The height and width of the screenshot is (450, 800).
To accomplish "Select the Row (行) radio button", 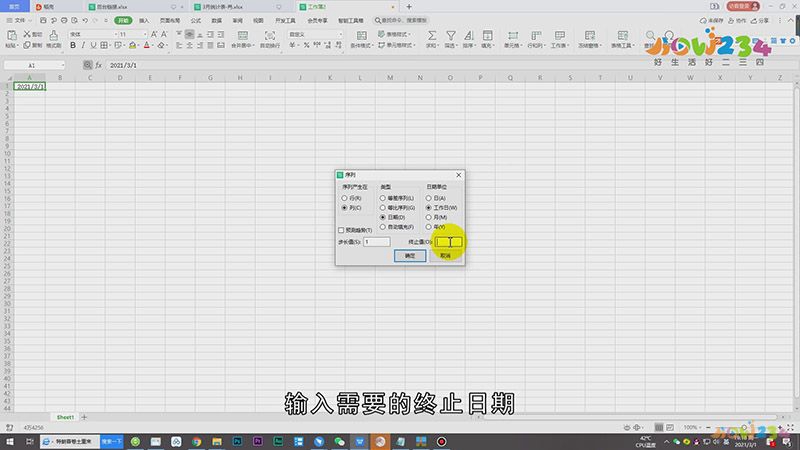I will click(x=344, y=198).
